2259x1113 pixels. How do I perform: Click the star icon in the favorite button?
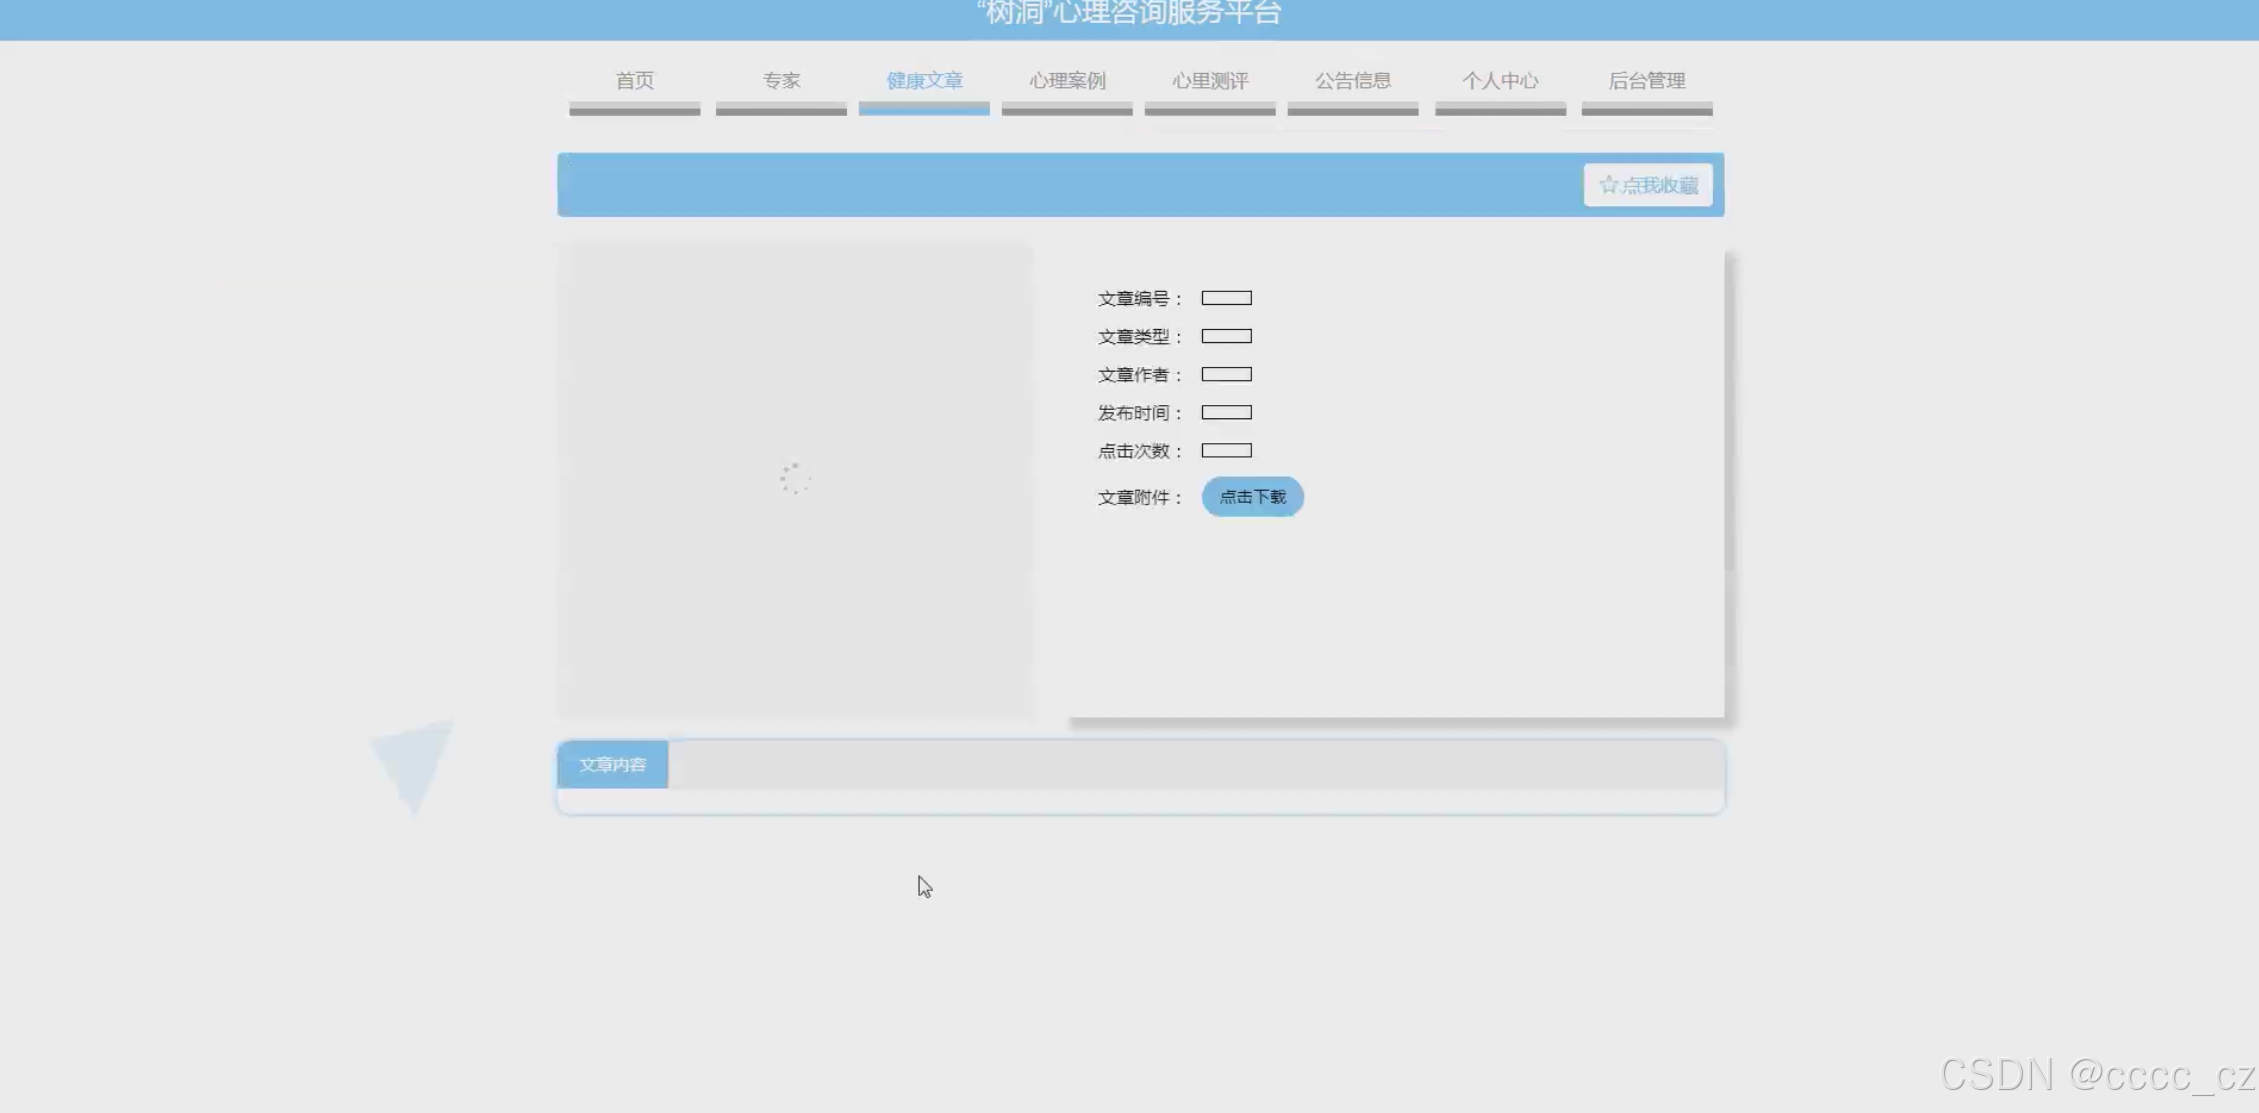click(1608, 185)
